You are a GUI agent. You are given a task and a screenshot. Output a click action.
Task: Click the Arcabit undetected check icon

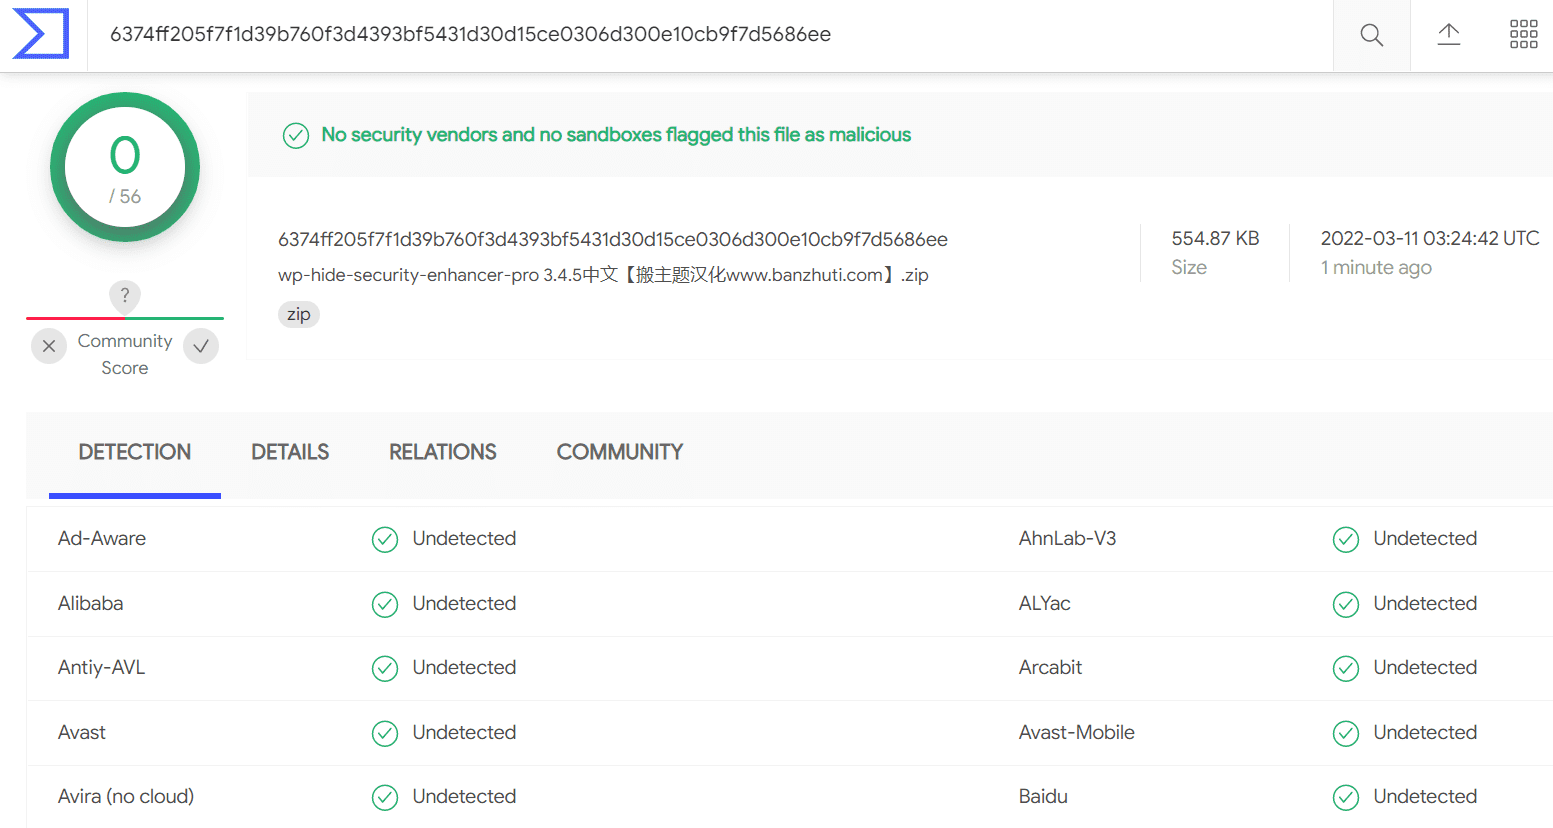(x=1346, y=669)
